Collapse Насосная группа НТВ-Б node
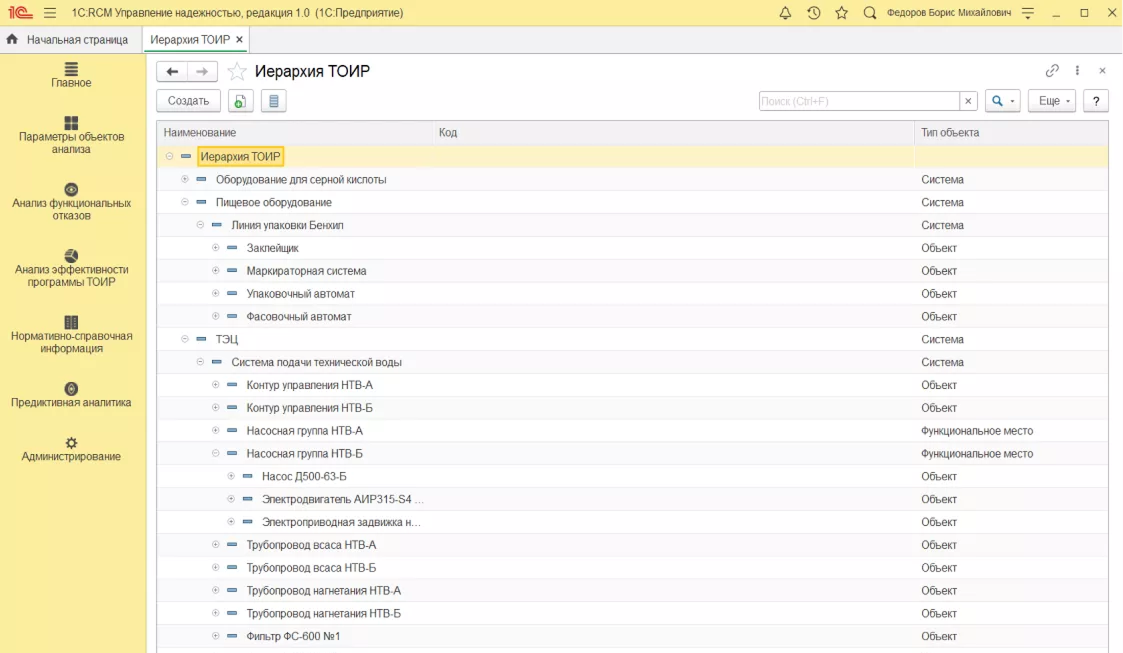This screenshot has width=1123, height=653. (x=216, y=453)
